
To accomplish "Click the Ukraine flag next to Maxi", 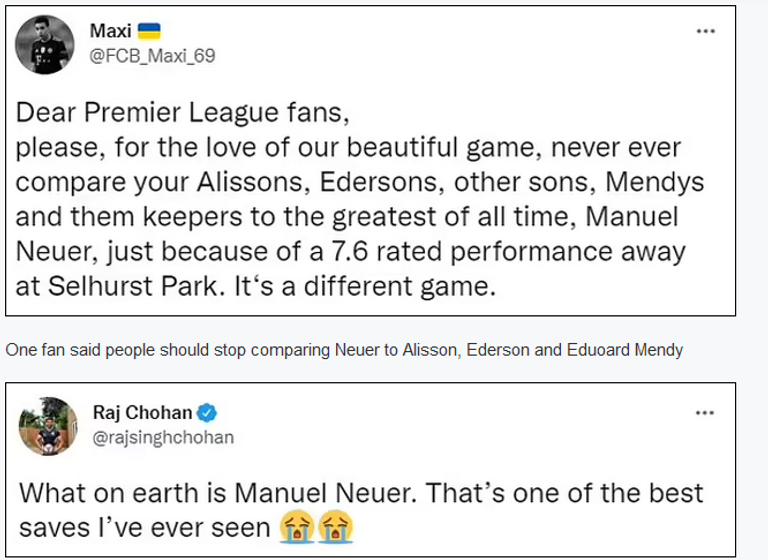I will [x=149, y=31].
